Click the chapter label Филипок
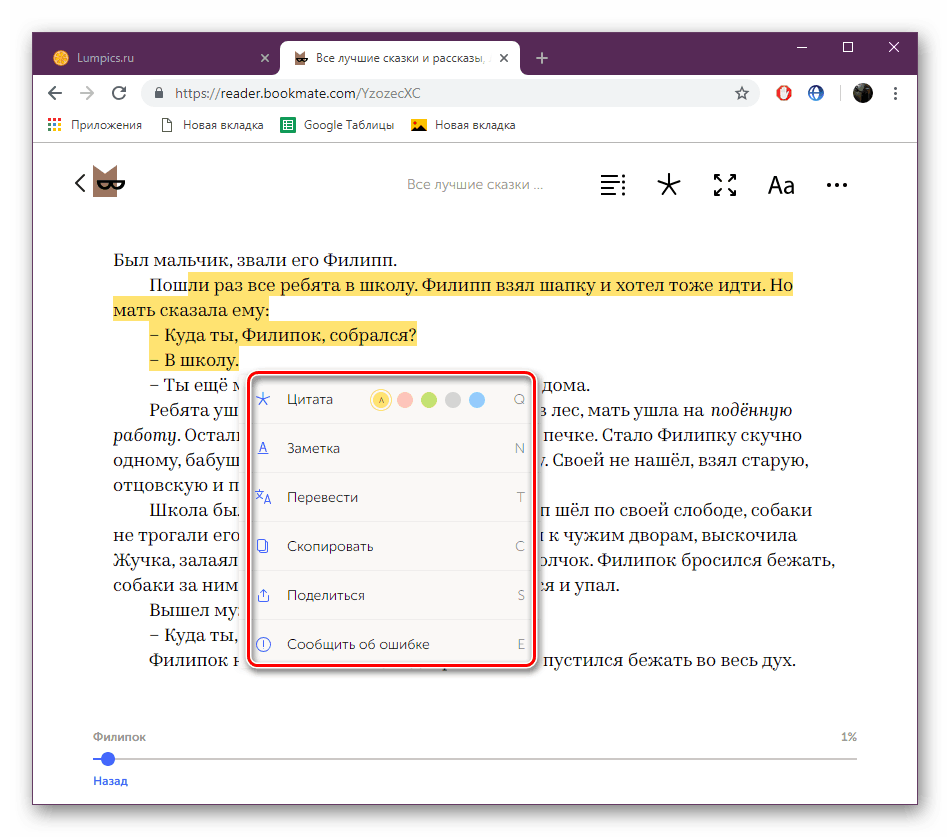 (x=119, y=736)
